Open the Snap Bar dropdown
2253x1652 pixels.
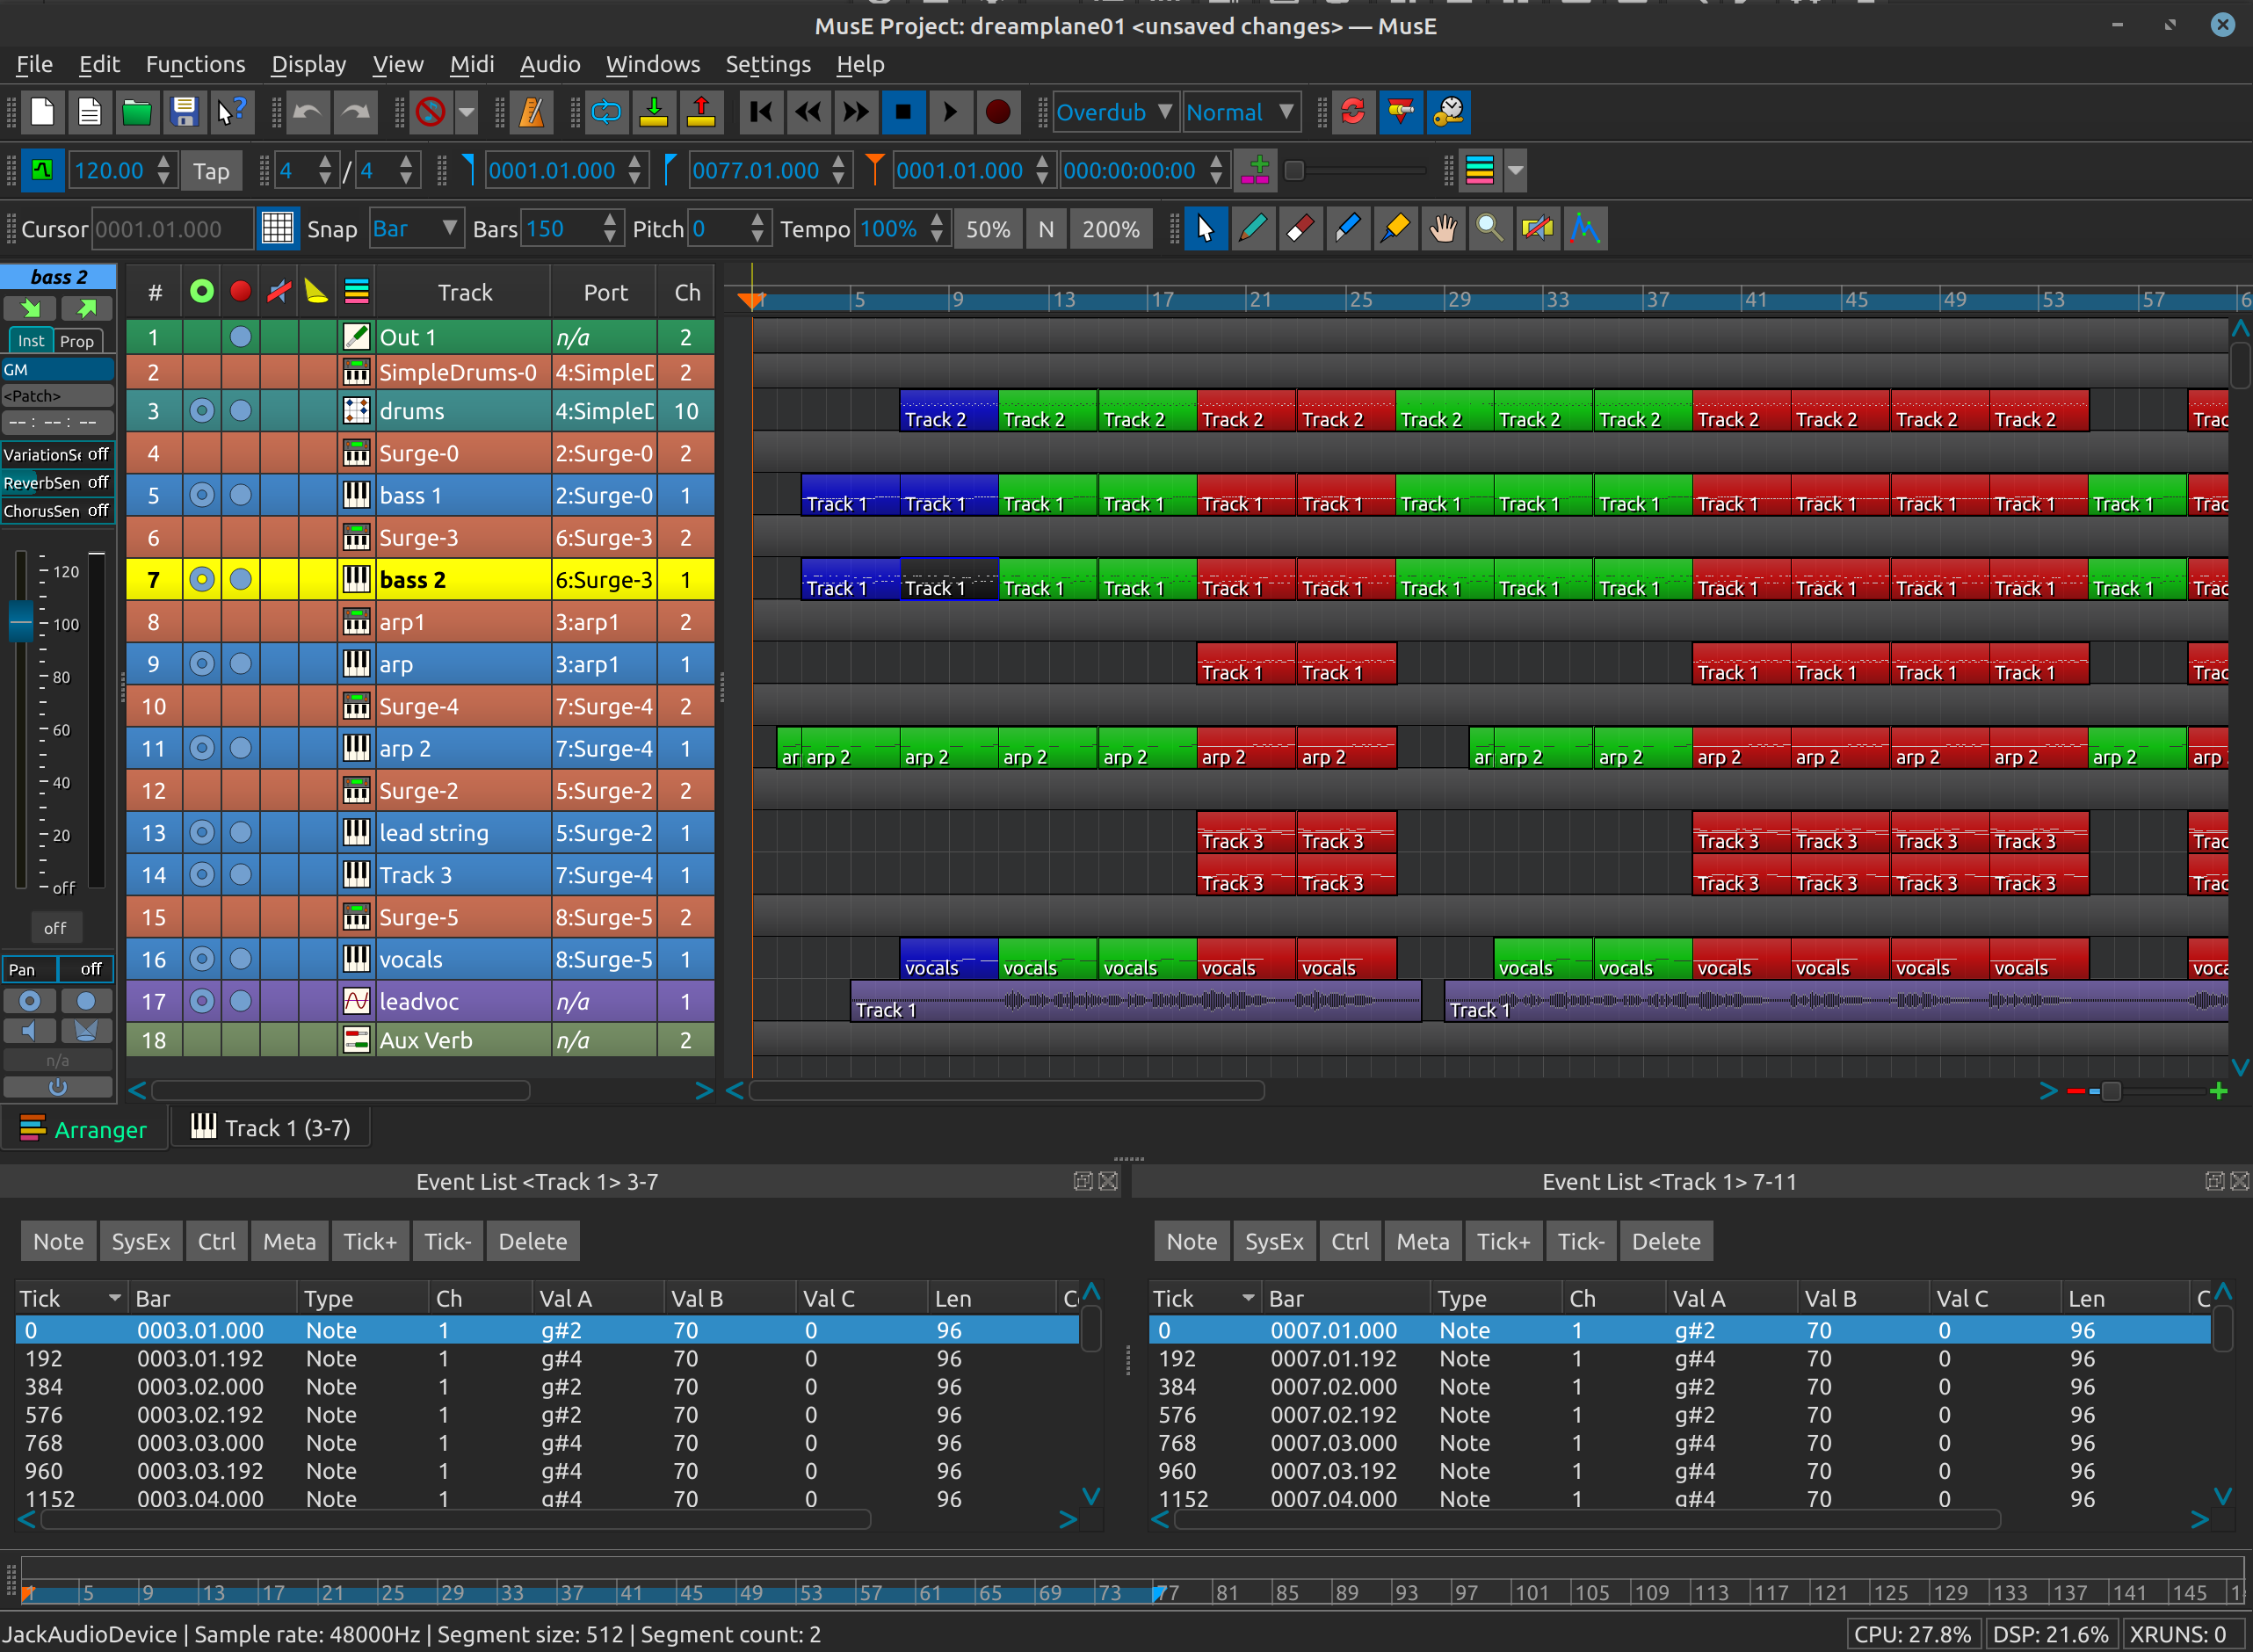pyautogui.click(x=414, y=229)
